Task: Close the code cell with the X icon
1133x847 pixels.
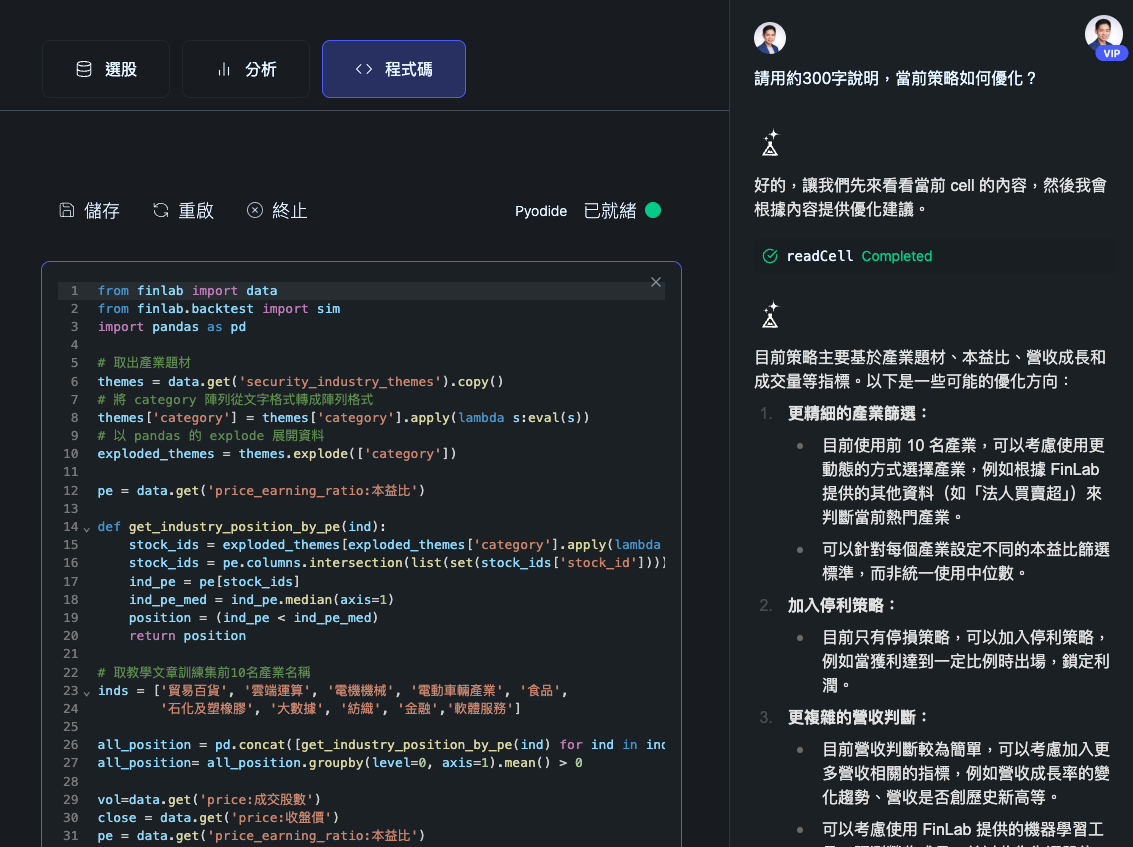Action: click(x=656, y=282)
